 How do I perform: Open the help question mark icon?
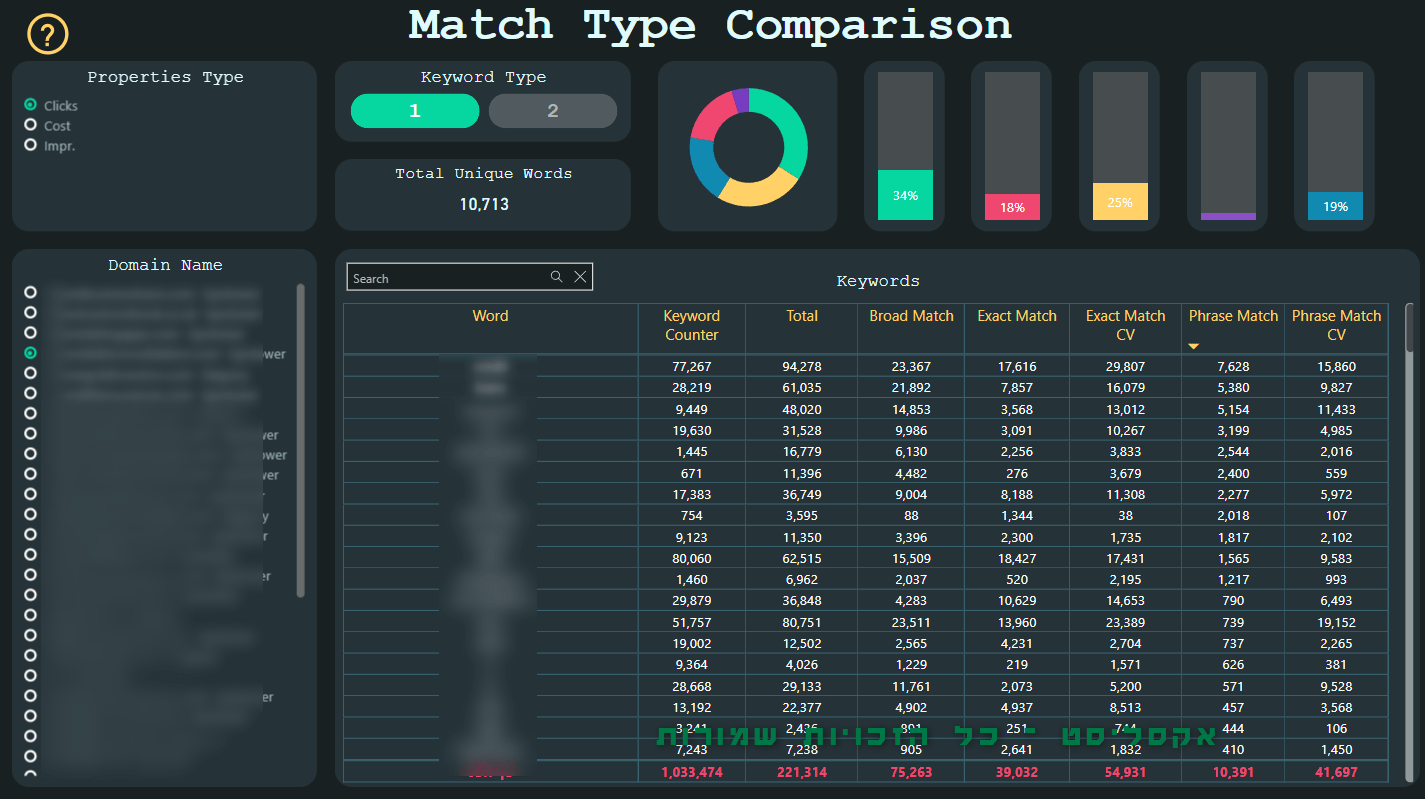coord(47,34)
